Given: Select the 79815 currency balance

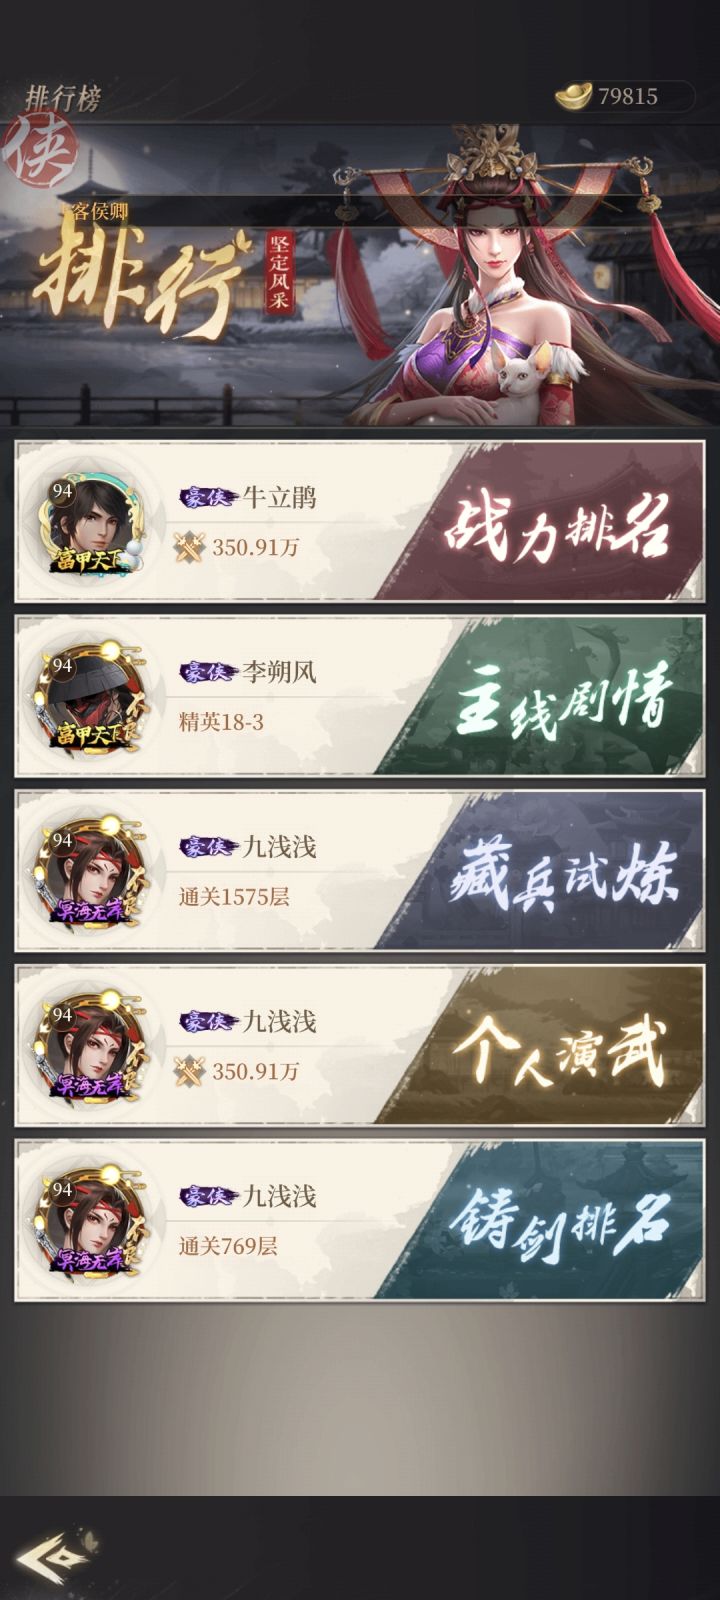Looking at the screenshot, I should click(x=628, y=96).
